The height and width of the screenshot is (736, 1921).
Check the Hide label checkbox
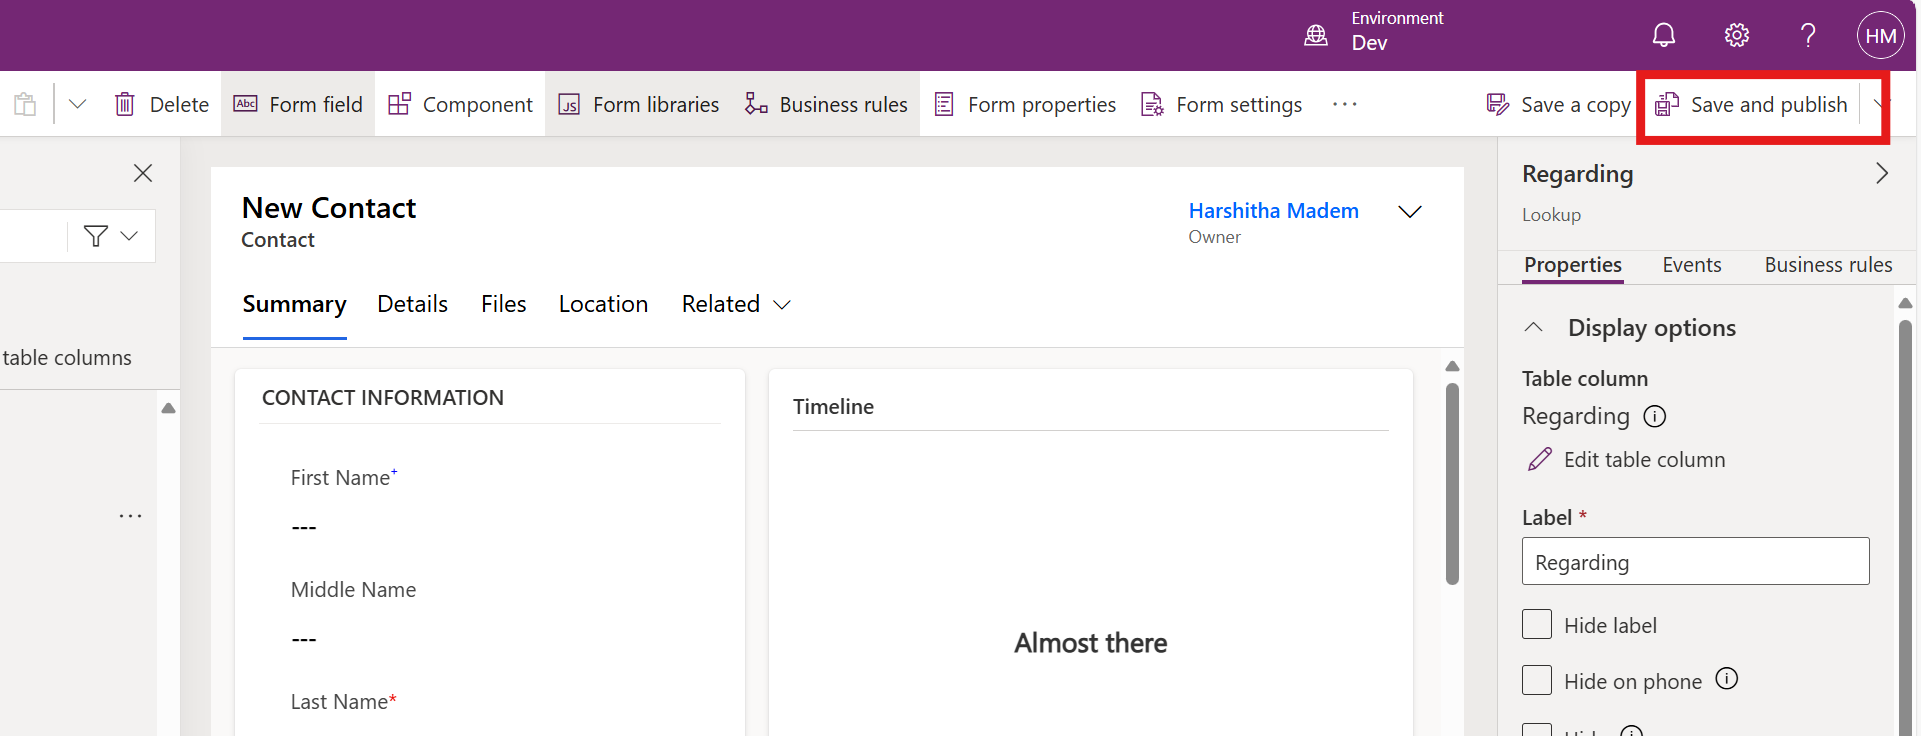click(1537, 625)
